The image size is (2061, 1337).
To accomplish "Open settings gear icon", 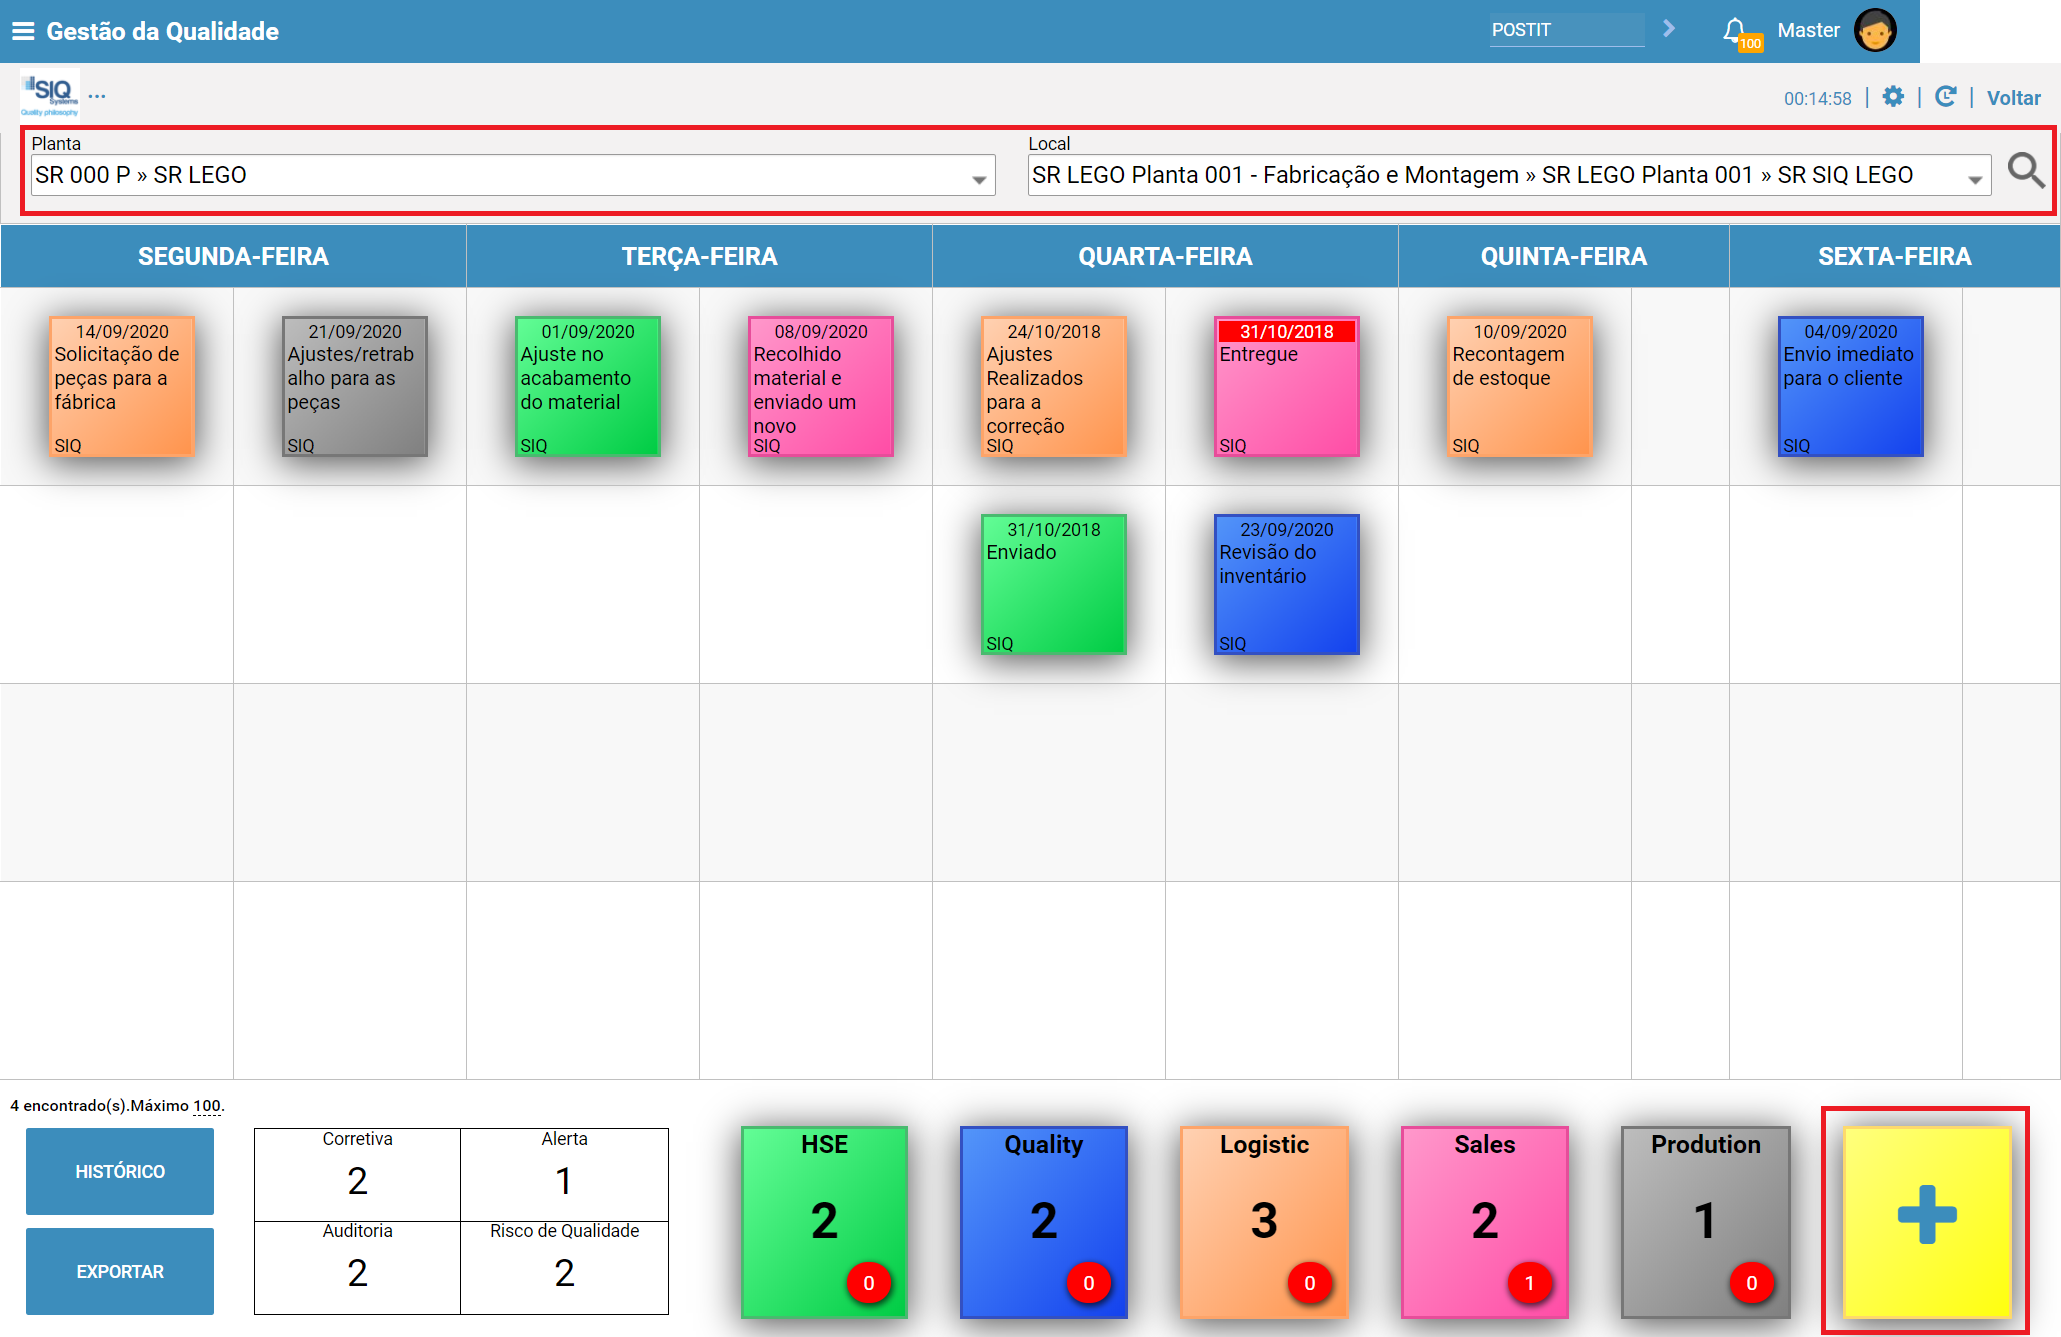I will (x=1893, y=97).
